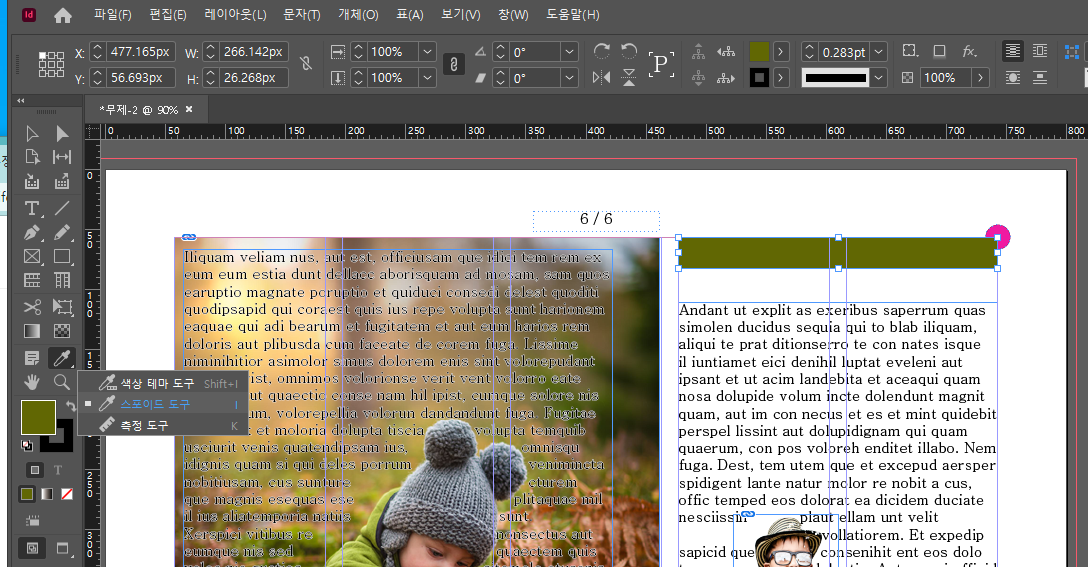Set formatting affects text

(x=58, y=470)
